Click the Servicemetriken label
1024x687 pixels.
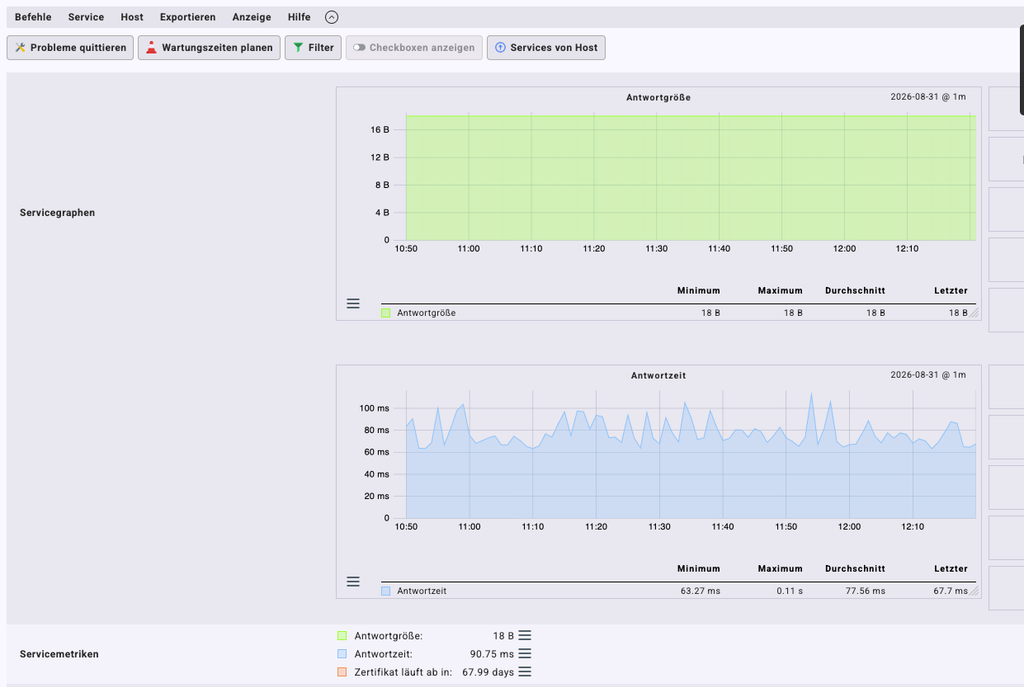coord(59,654)
